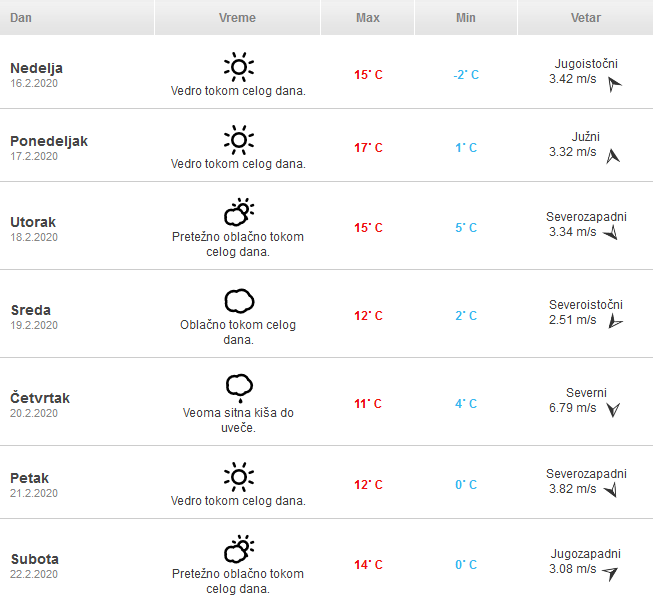Viewport: 653px width, 600px height.
Task: Click the Max column header
Action: [x=367, y=18]
